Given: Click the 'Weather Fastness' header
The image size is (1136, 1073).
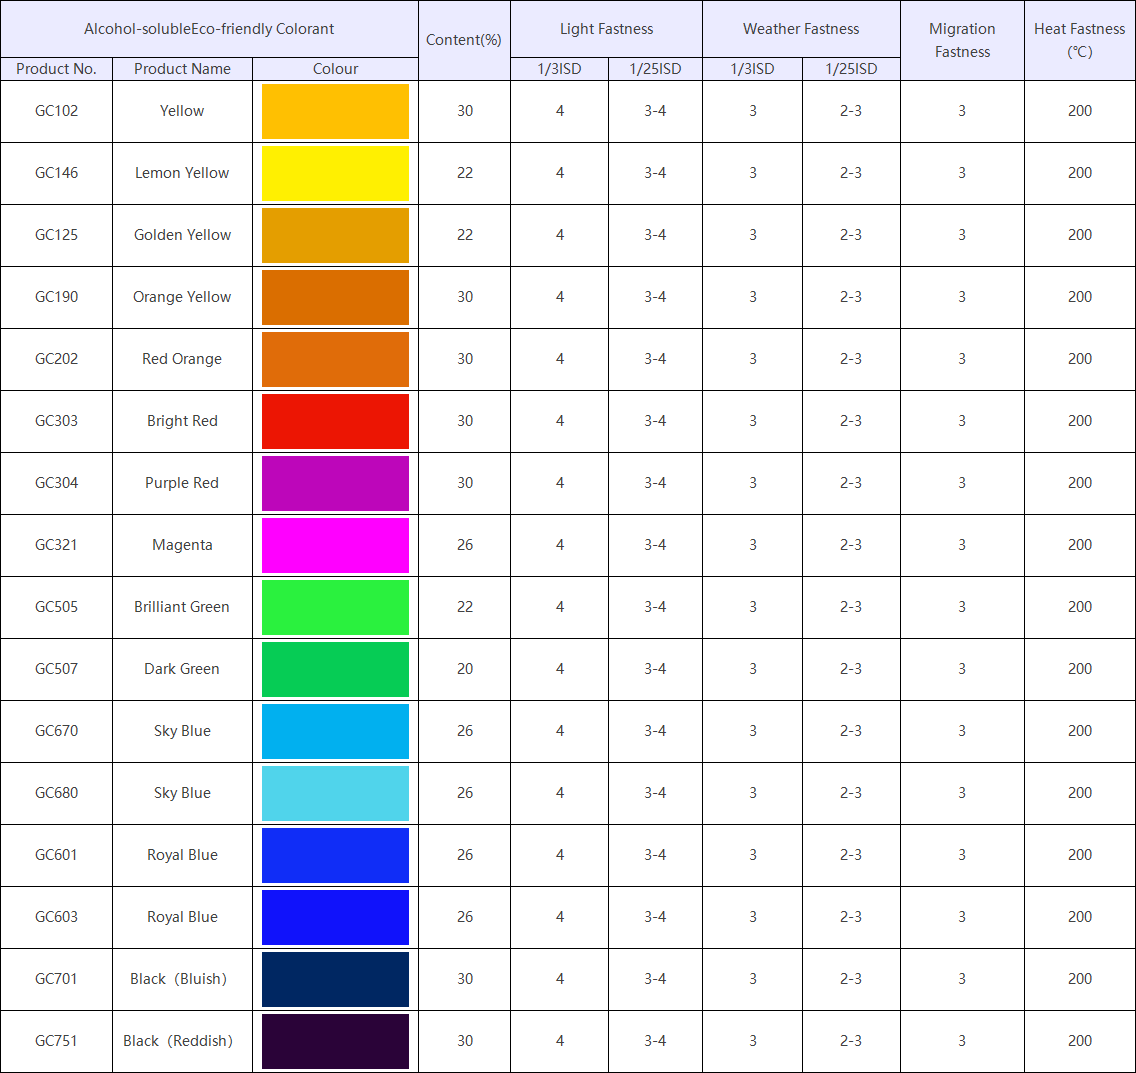Looking at the screenshot, I should [801, 29].
